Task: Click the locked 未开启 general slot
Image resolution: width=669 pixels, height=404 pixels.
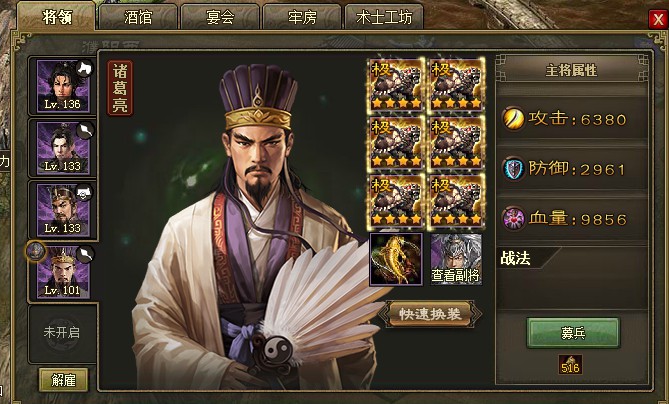Action: 63,333
